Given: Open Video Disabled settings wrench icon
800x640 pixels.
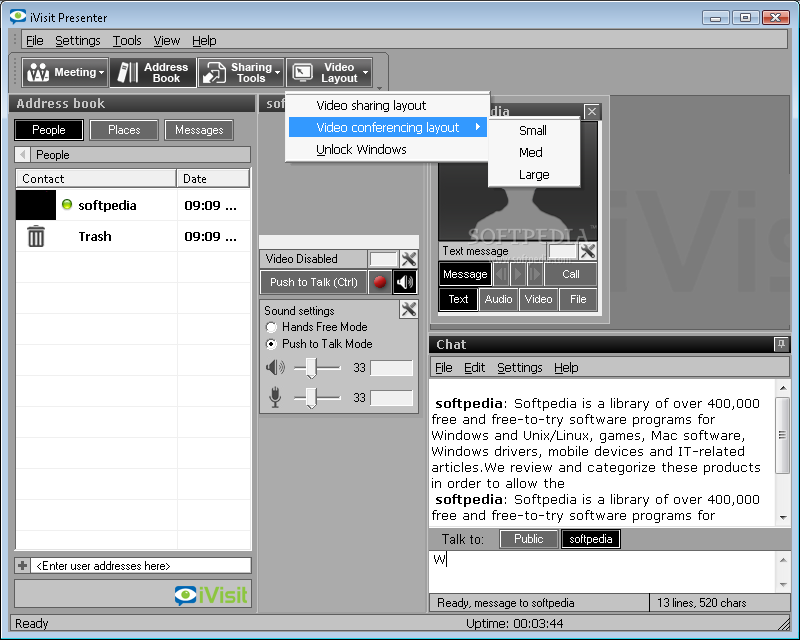Looking at the screenshot, I should pyautogui.click(x=409, y=259).
